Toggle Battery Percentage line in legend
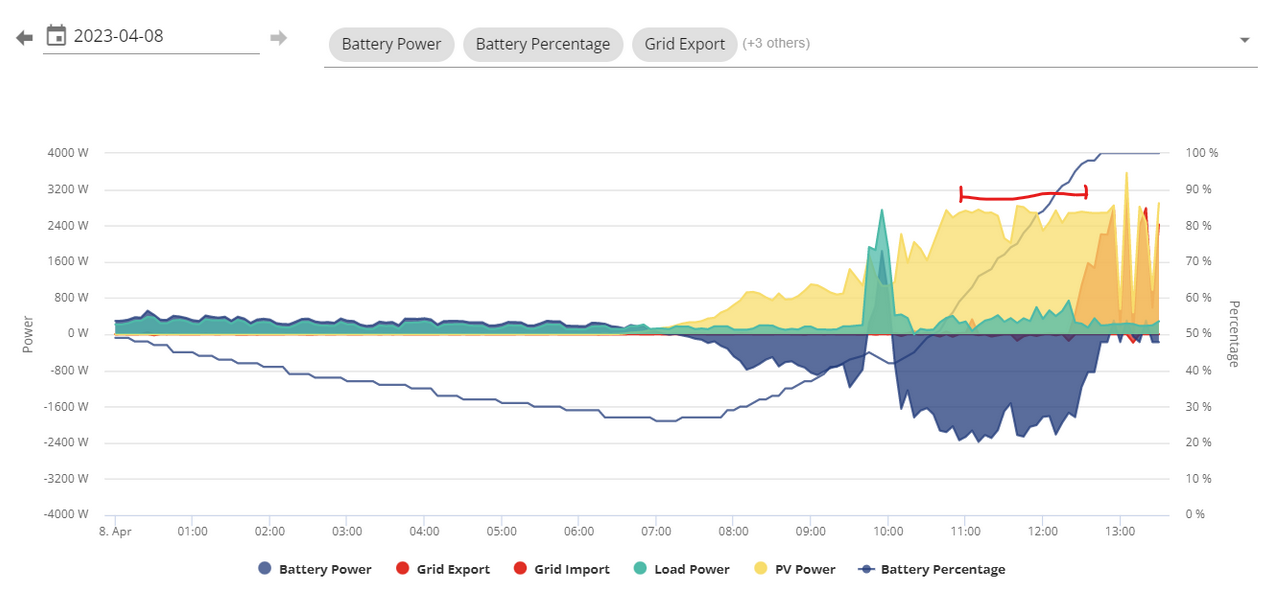 pyautogui.click(x=932, y=569)
